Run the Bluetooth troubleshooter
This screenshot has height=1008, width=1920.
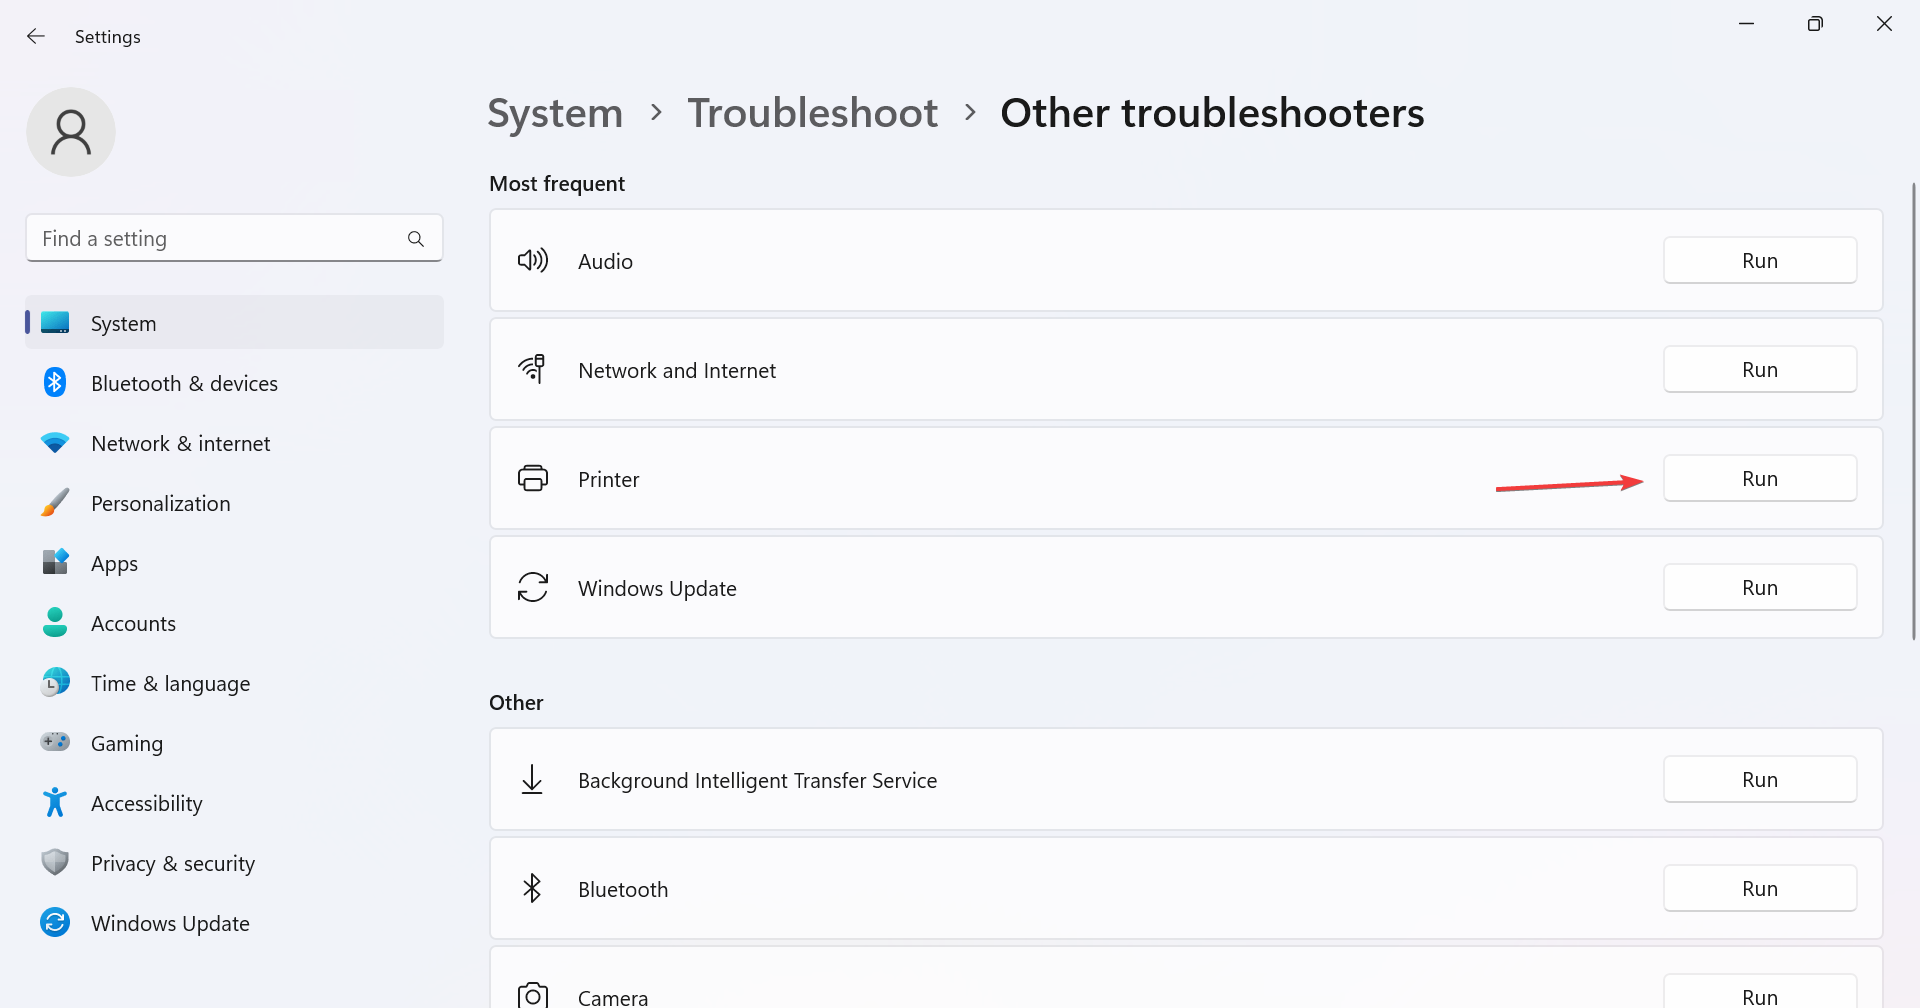[1760, 889]
